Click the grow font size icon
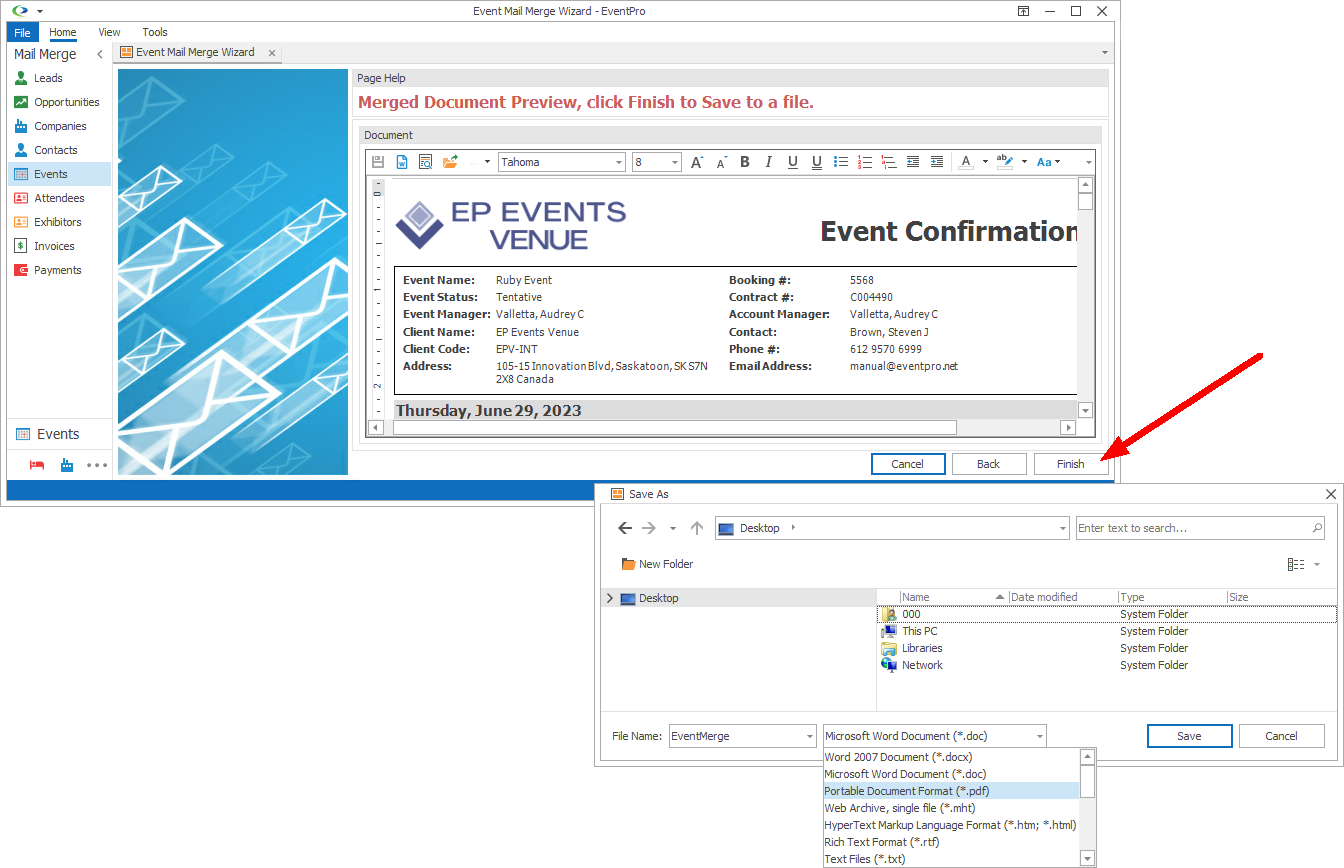The height and width of the screenshot is (868, 1344). coord(697,162)
